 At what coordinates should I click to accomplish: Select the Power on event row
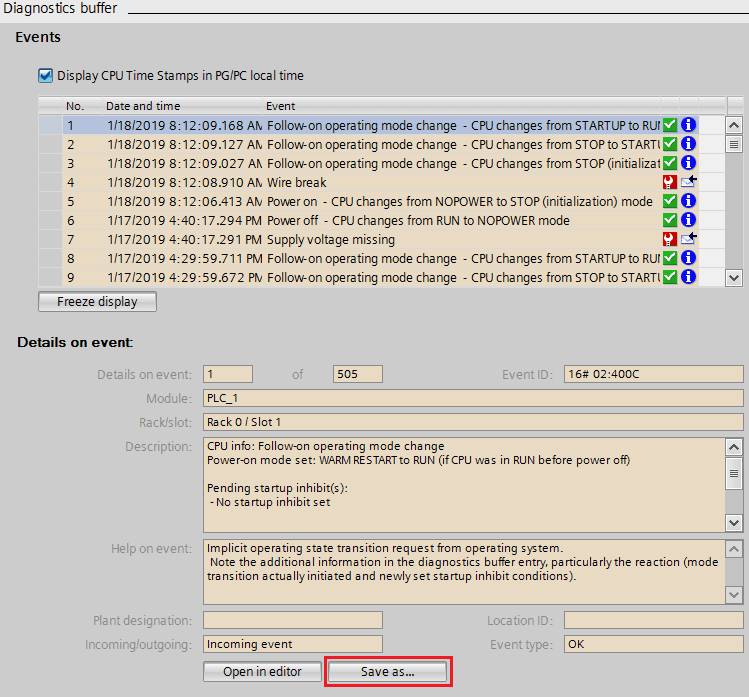(368, 201)
